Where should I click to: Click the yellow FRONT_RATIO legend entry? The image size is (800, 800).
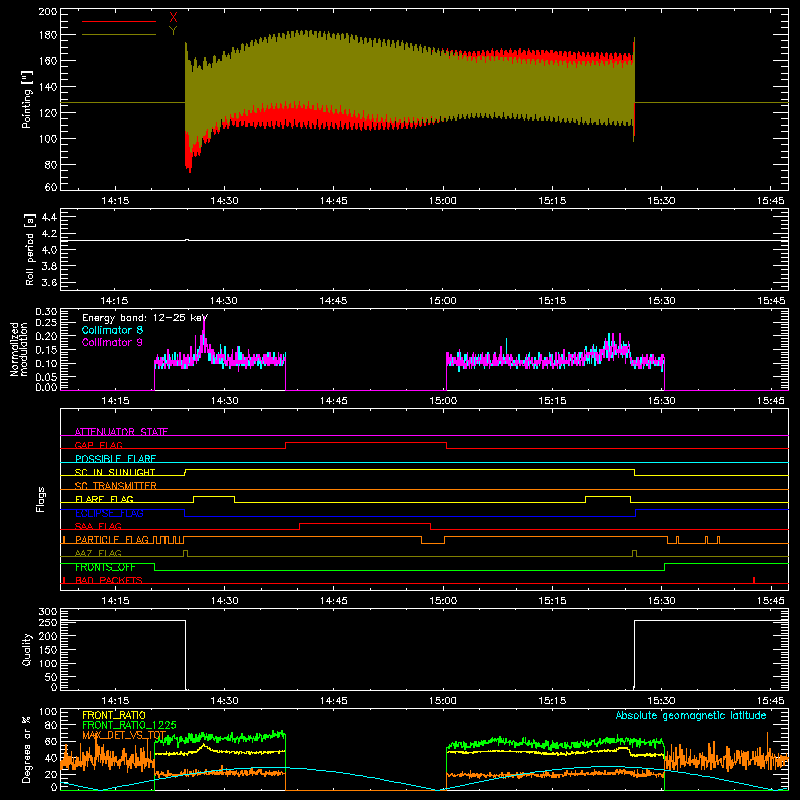114,715
